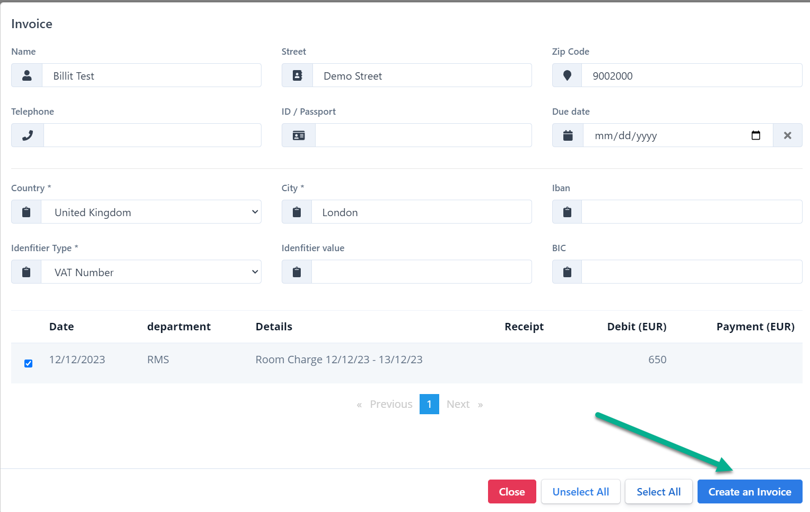Open the date picker in Due date field
This screenshot has width=810, height=512.
(x=755, y=136)
